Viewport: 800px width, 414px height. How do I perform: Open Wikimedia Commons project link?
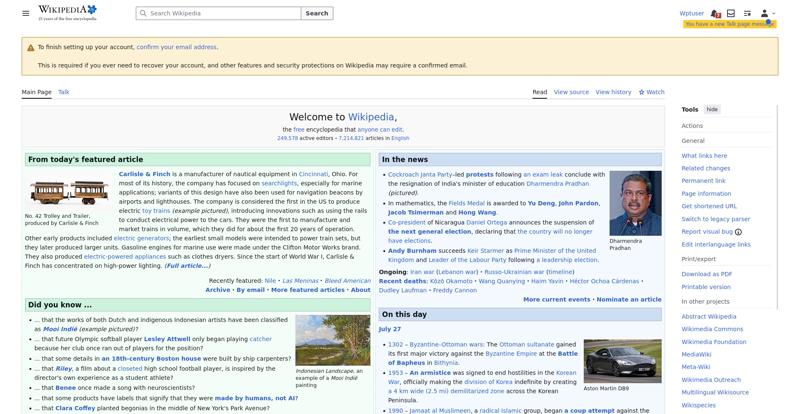(x=712, y=329)
